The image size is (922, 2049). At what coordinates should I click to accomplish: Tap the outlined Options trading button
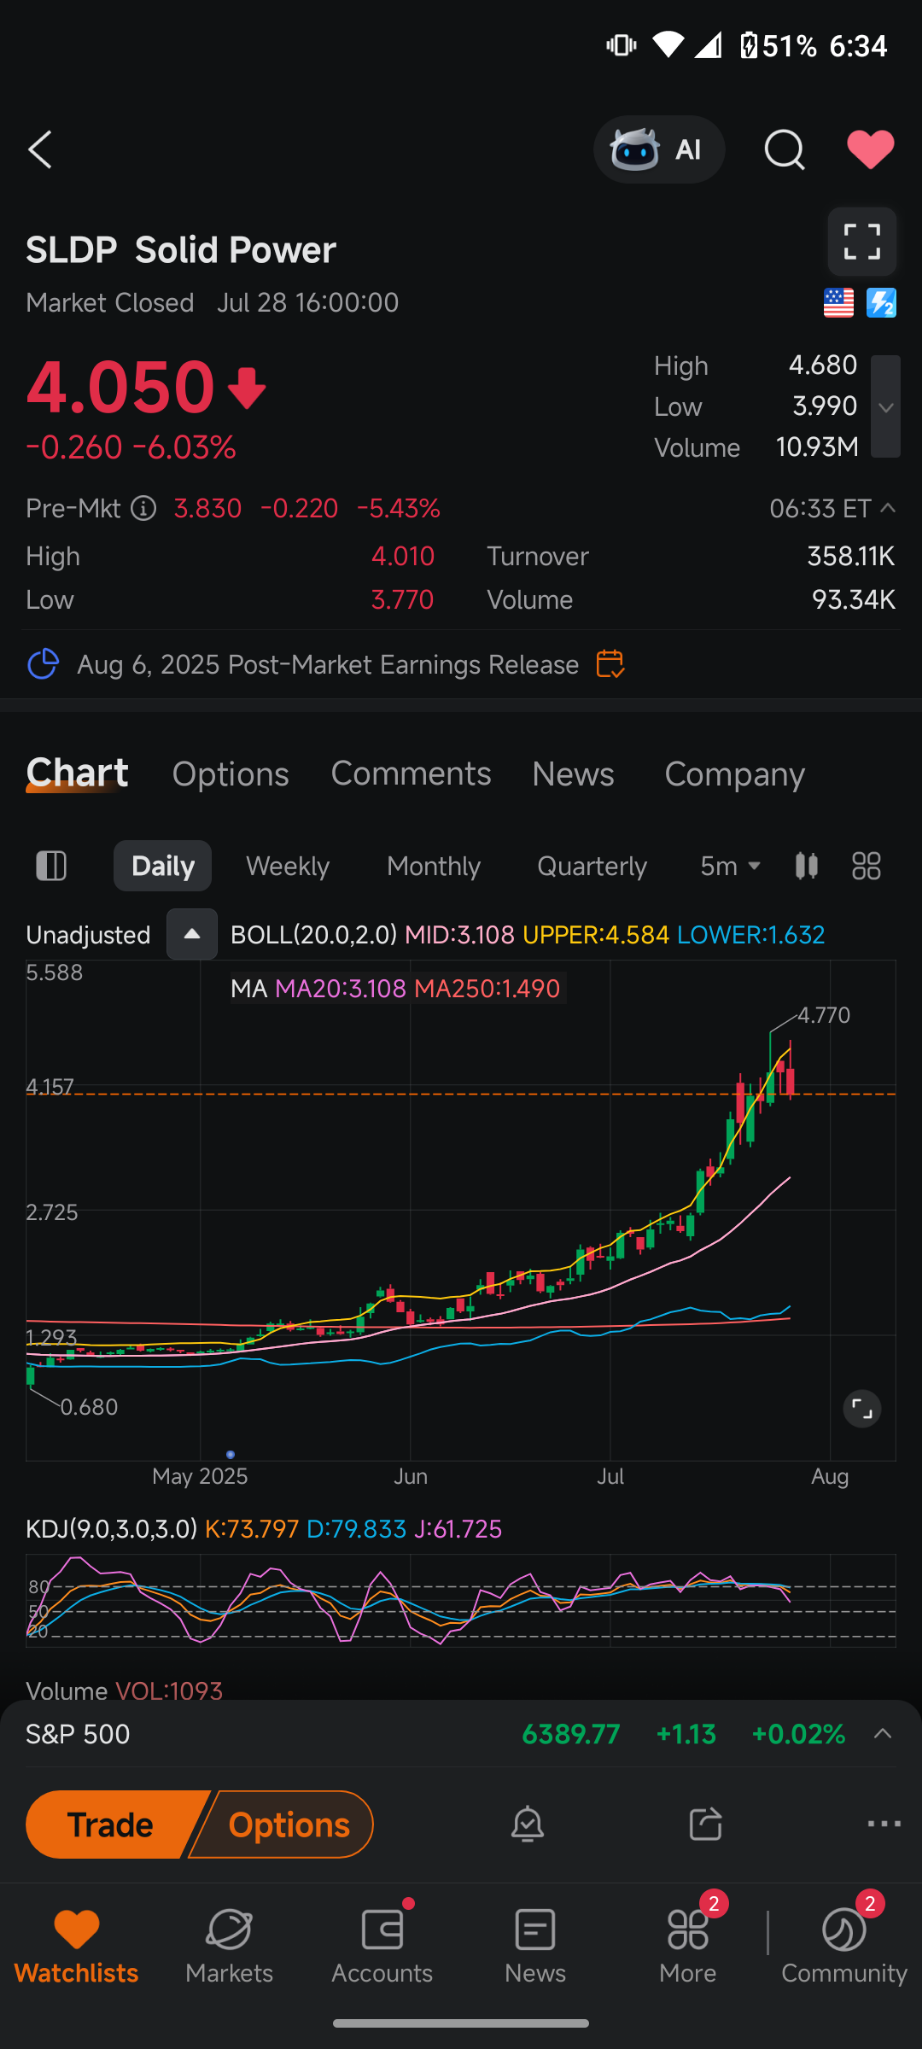[x=283, y=1825]
